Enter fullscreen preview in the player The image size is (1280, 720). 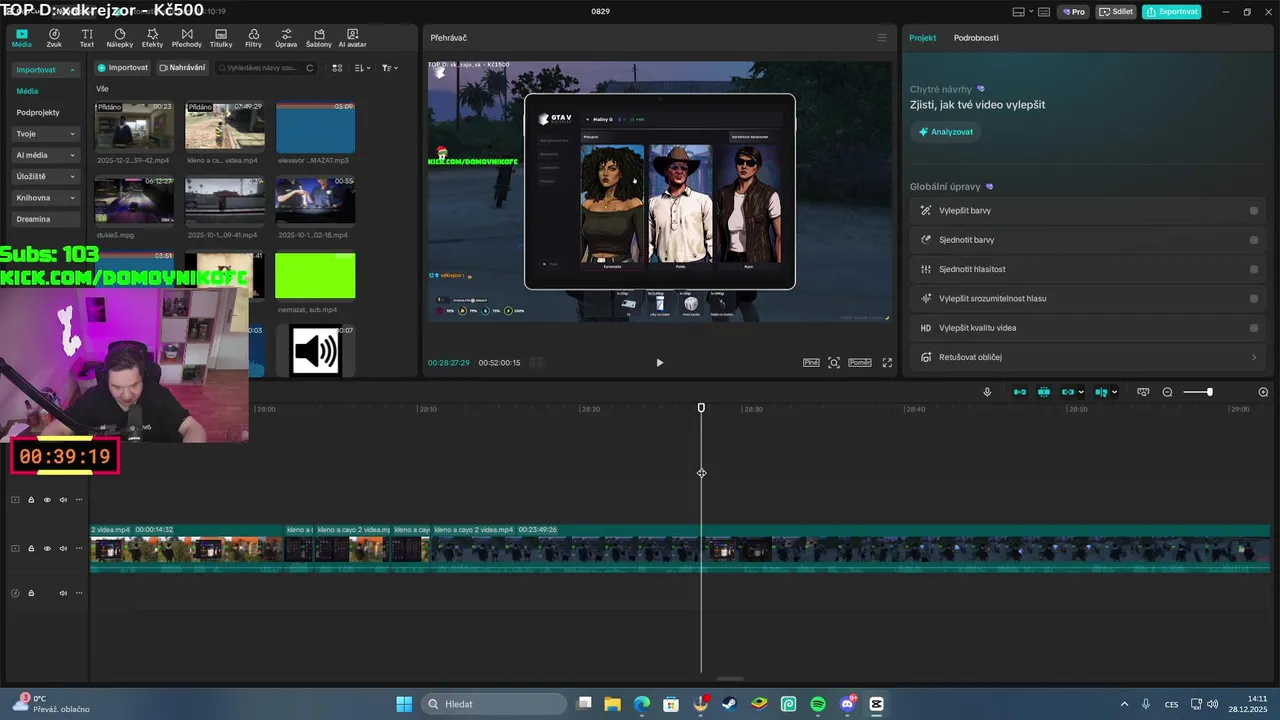(x=887, y=363)
